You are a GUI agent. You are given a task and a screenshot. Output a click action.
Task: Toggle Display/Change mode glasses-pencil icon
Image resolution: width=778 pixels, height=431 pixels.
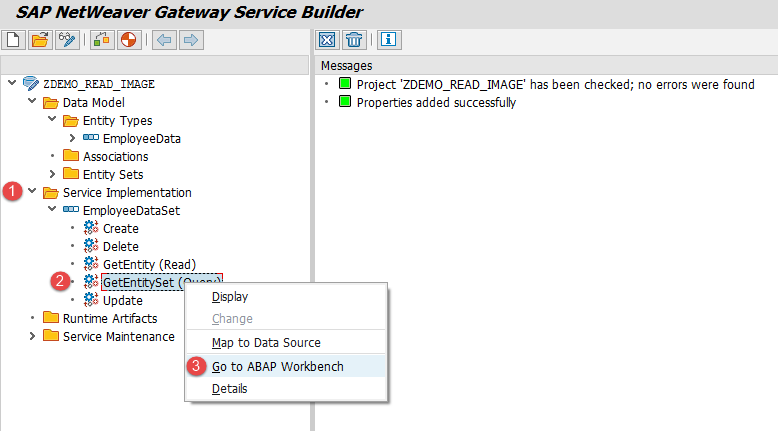click(x=67, y=40)
